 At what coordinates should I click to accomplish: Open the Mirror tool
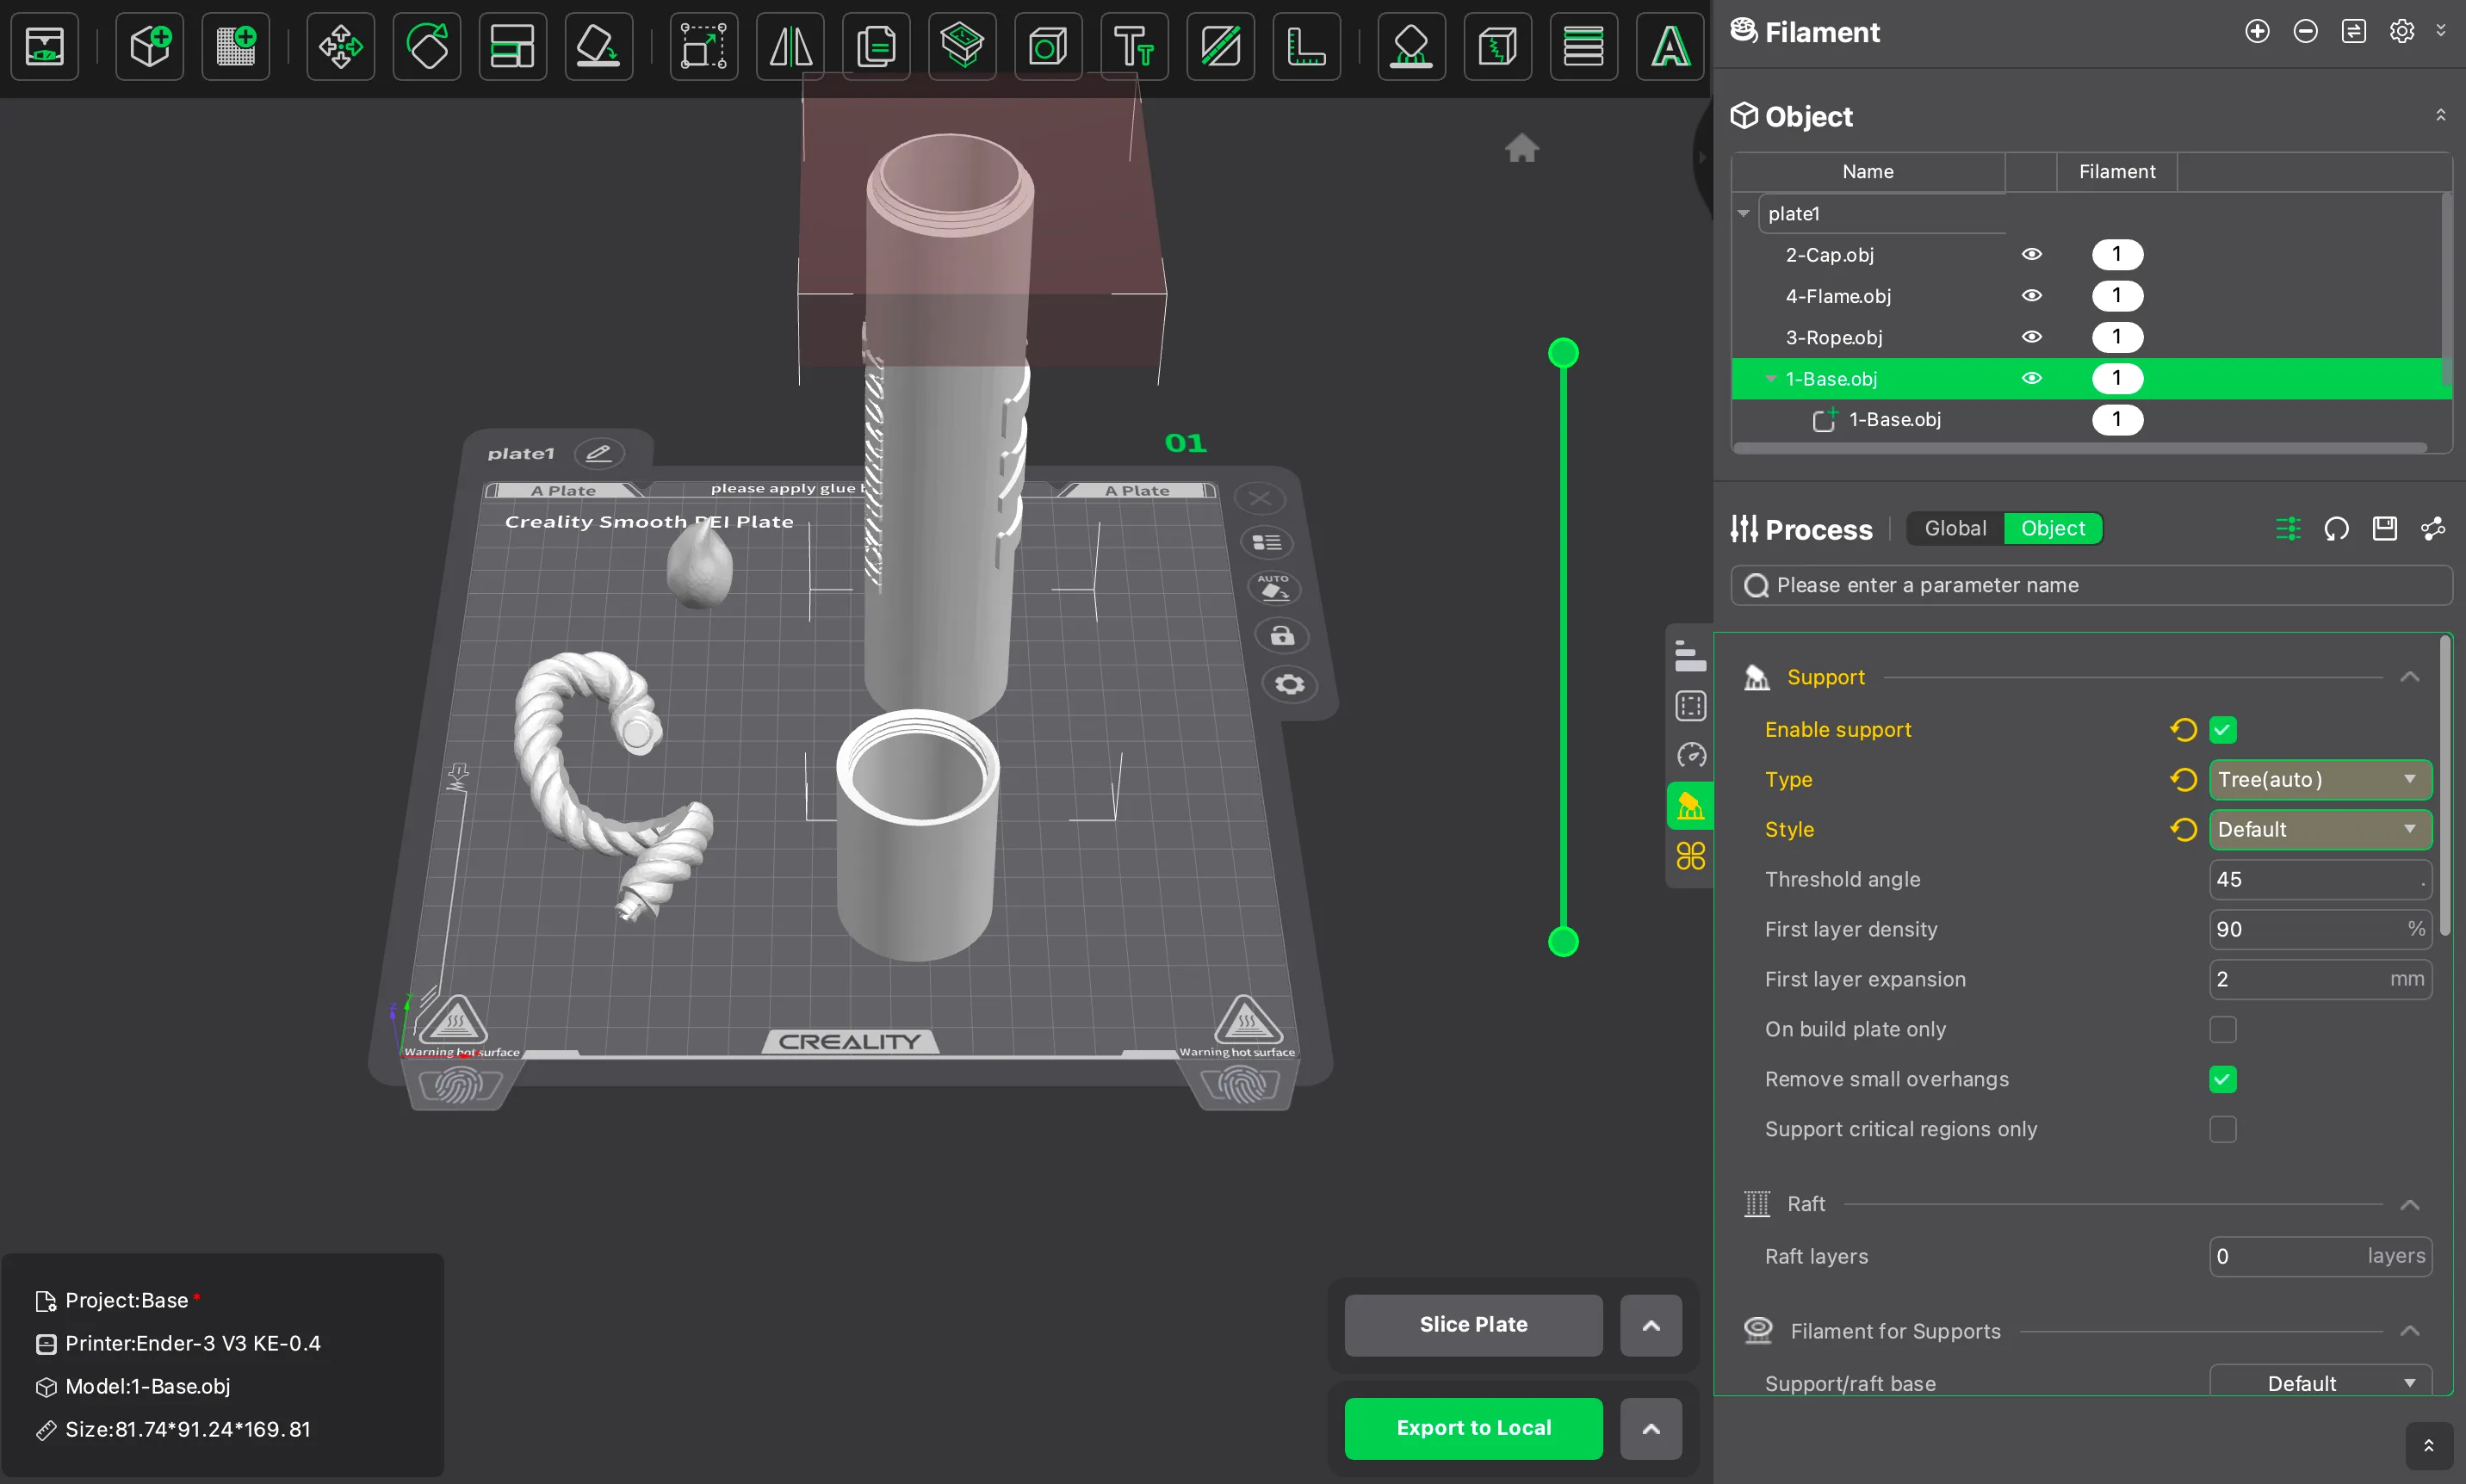click(790, 46)
